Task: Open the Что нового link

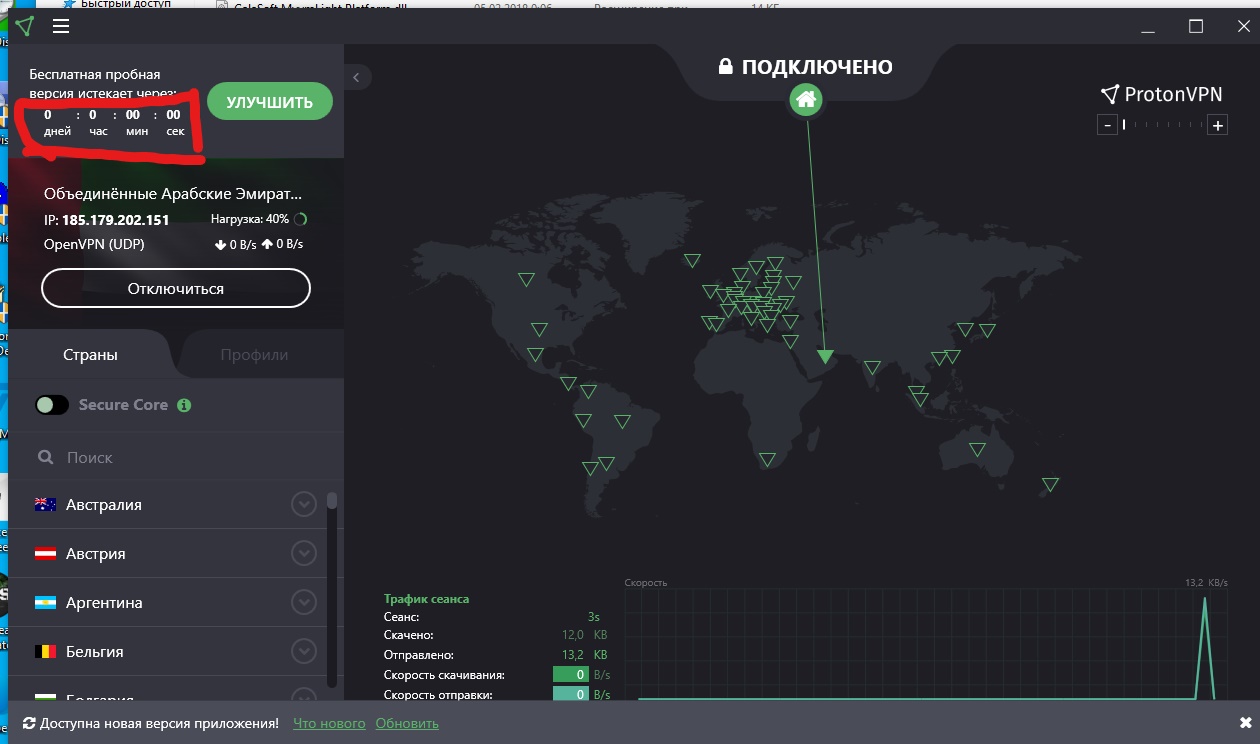Action: coord(329,723)
